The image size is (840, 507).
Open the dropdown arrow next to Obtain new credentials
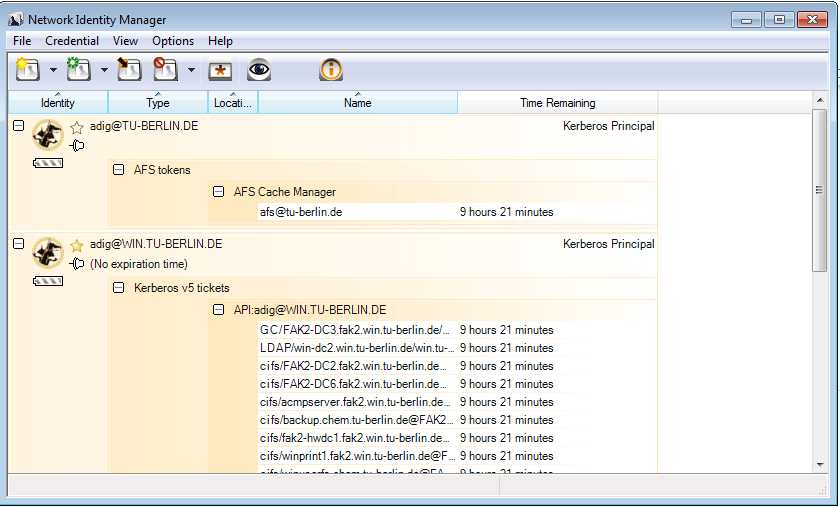coord(53,70)
